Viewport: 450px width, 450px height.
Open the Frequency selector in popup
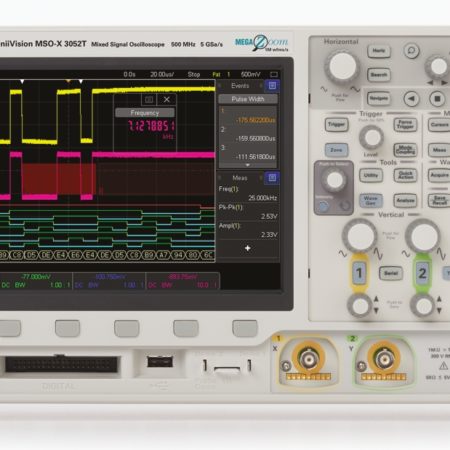[x=145, y=113]
